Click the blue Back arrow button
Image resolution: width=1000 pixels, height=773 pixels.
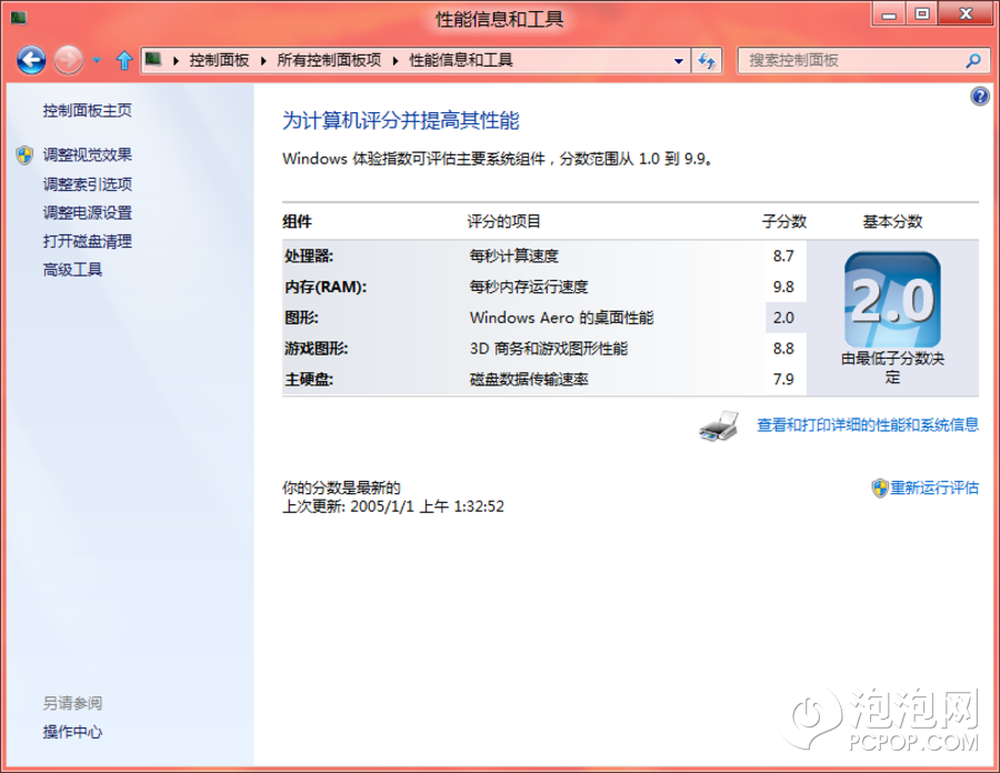pyautogui.click(x=31, y=61)
